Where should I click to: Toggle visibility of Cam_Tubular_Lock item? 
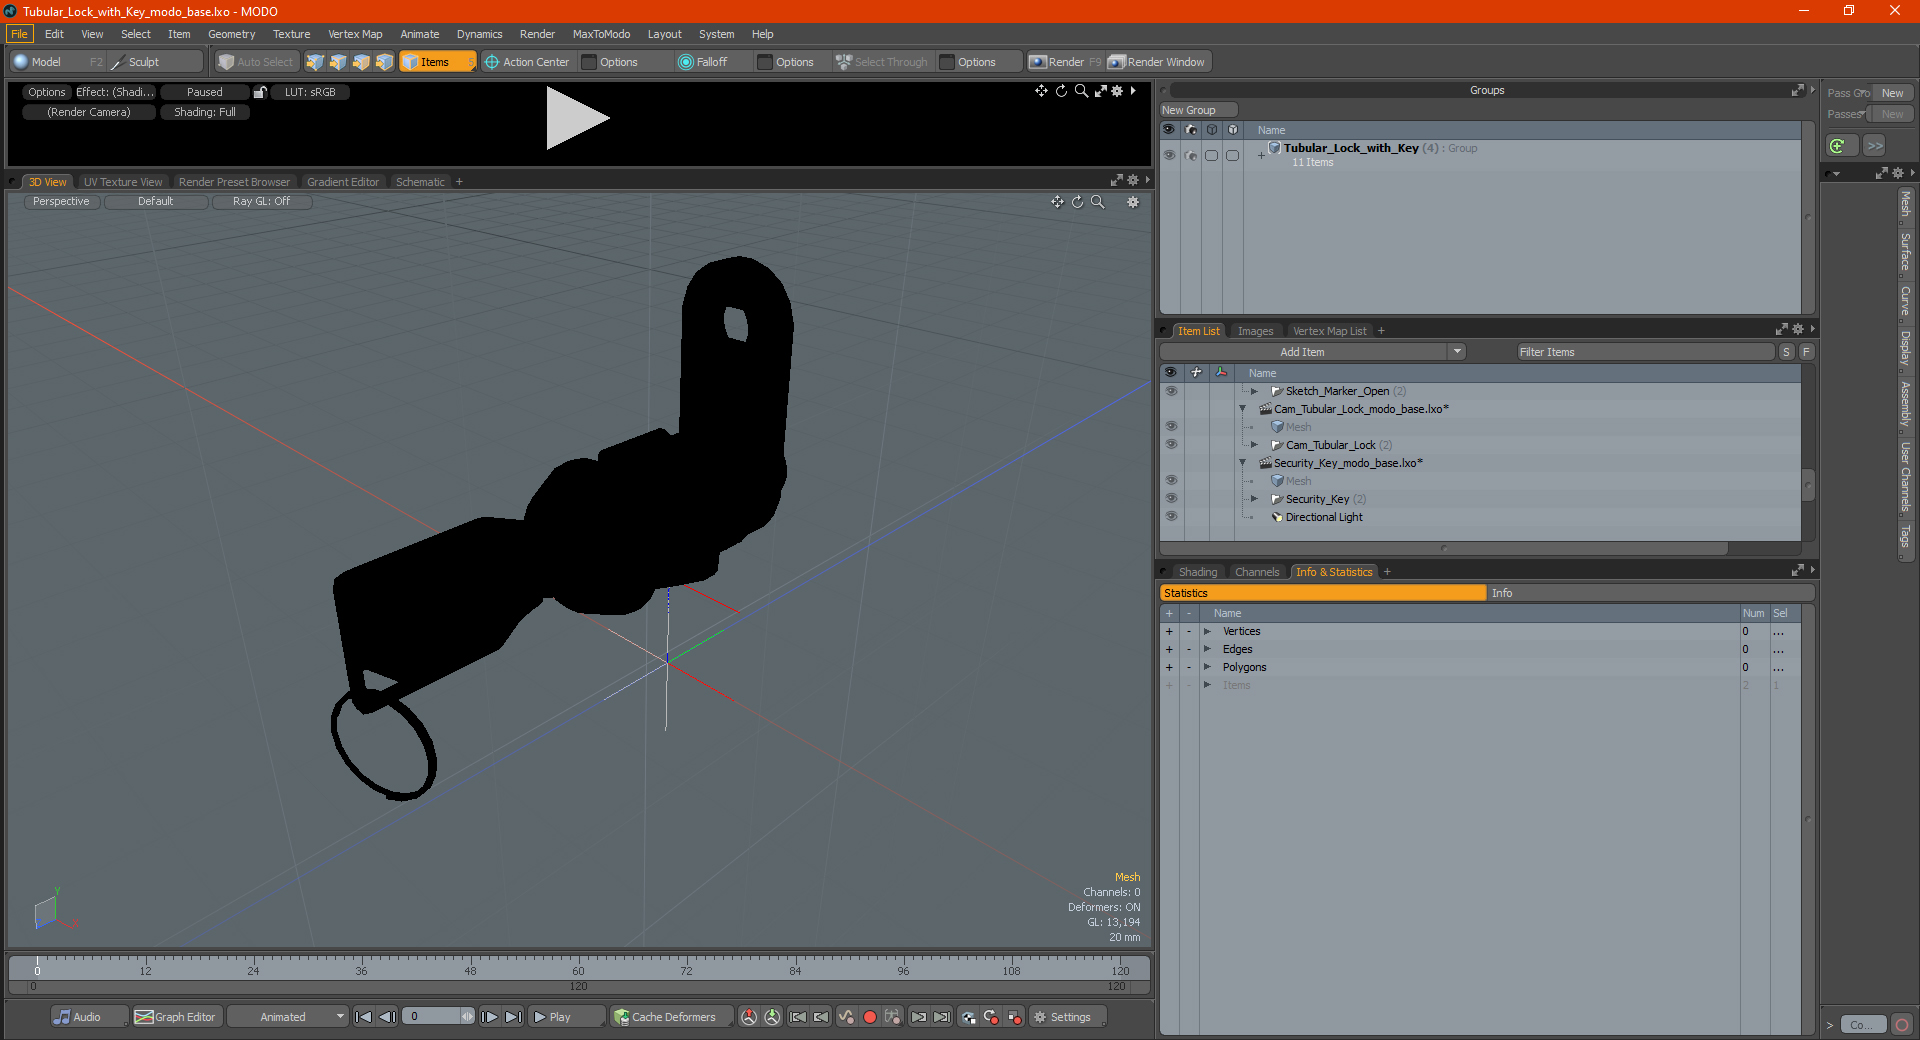coord(1171,445)
